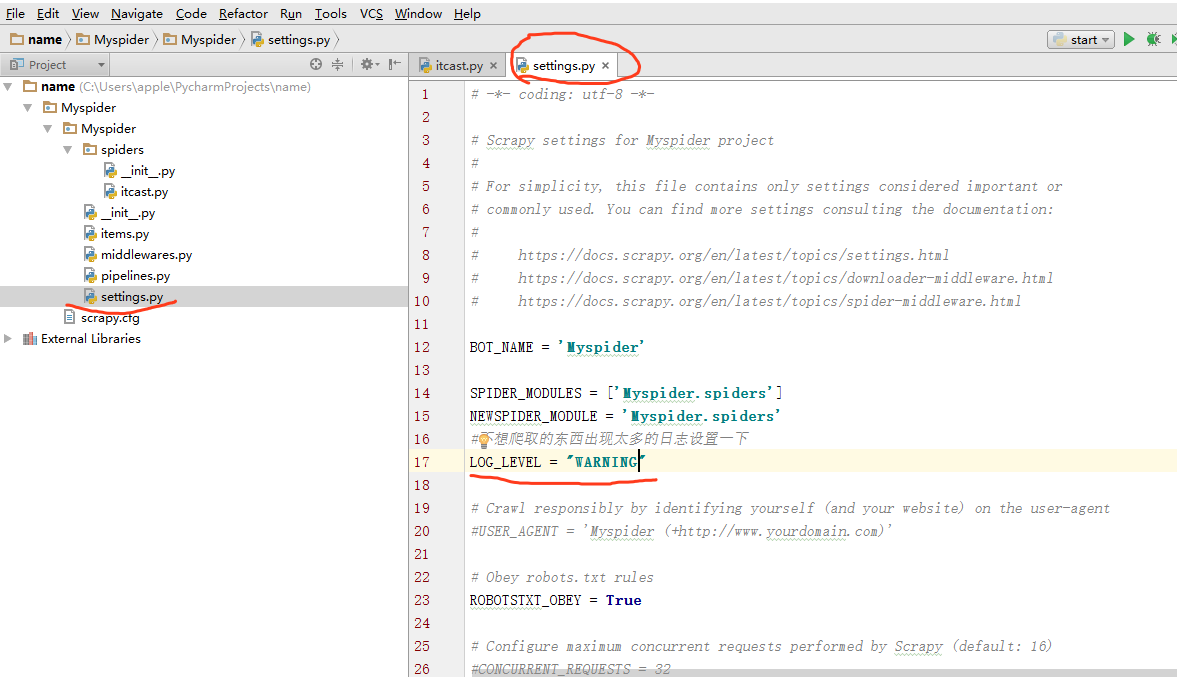Open the View menu
The image size is (1177, 677).
85,14
